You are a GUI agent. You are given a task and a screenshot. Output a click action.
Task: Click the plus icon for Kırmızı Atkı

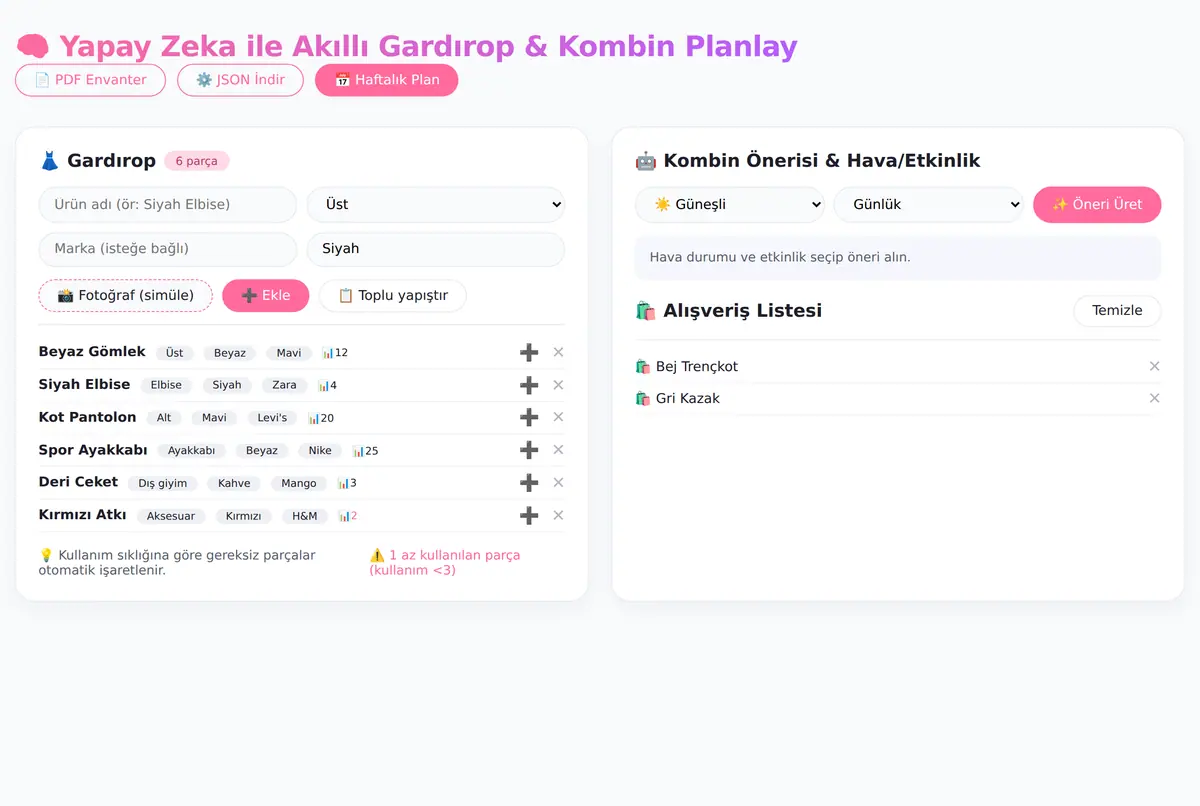(x=529, y=515)
